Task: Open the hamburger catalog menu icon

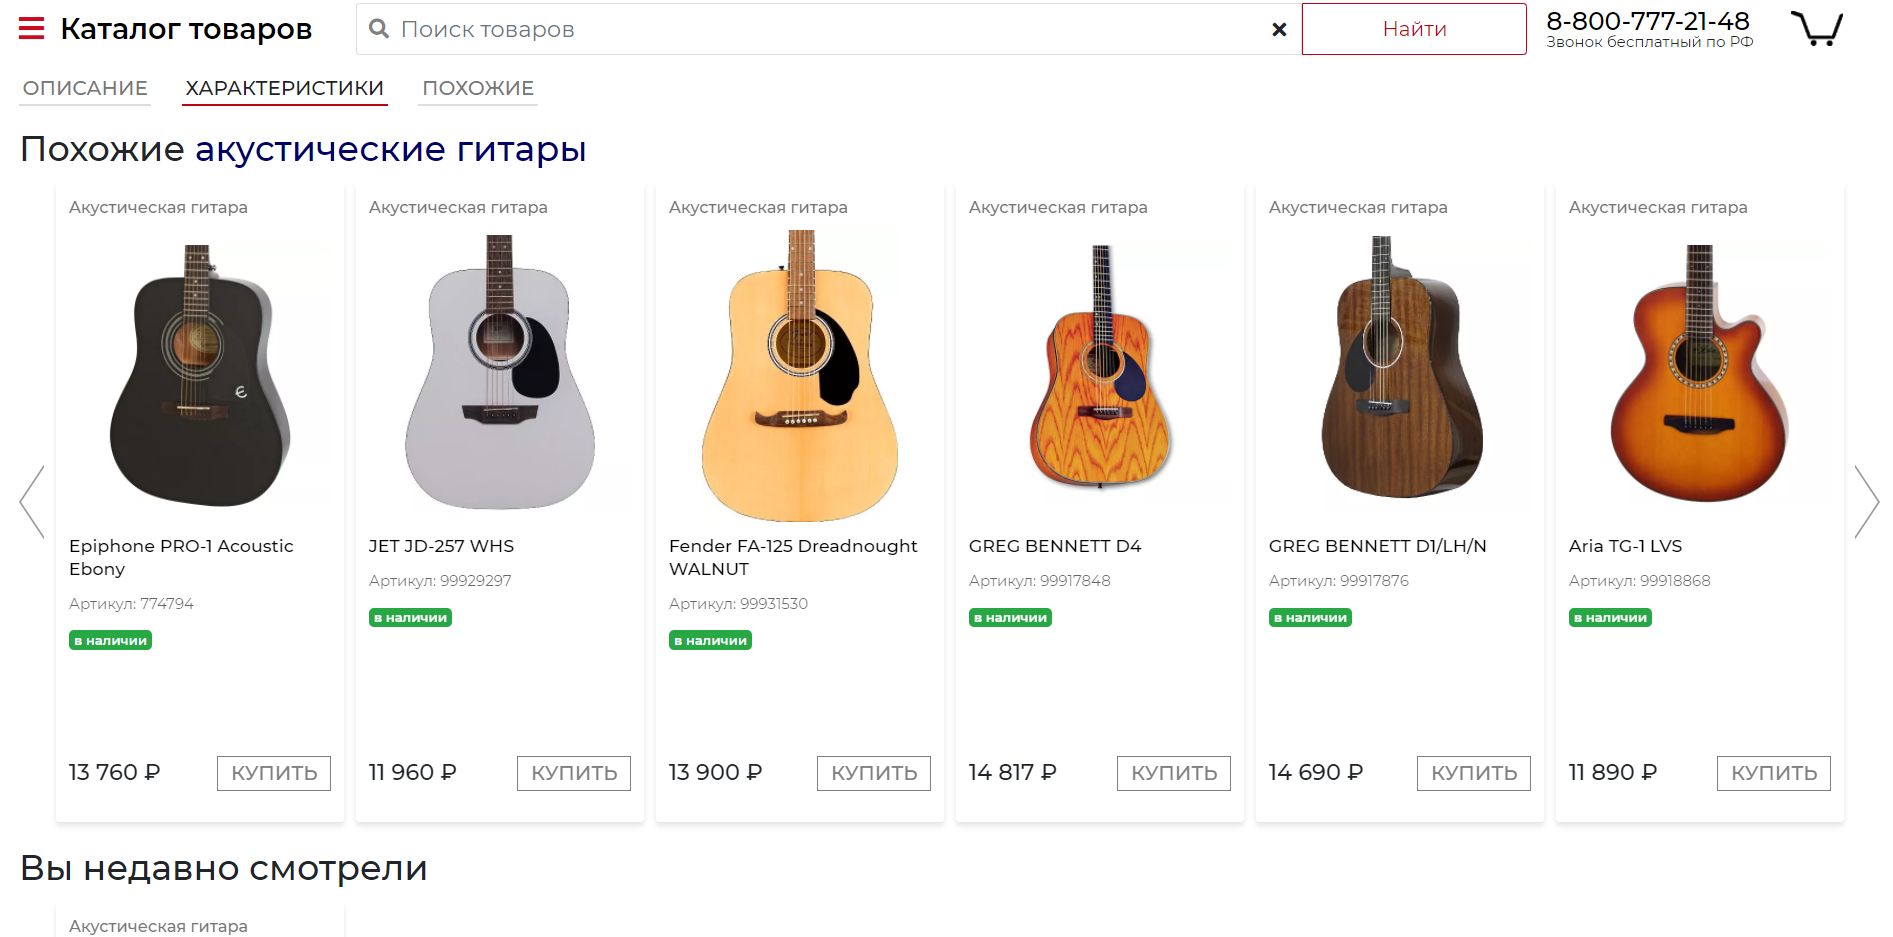Action: 32,29
